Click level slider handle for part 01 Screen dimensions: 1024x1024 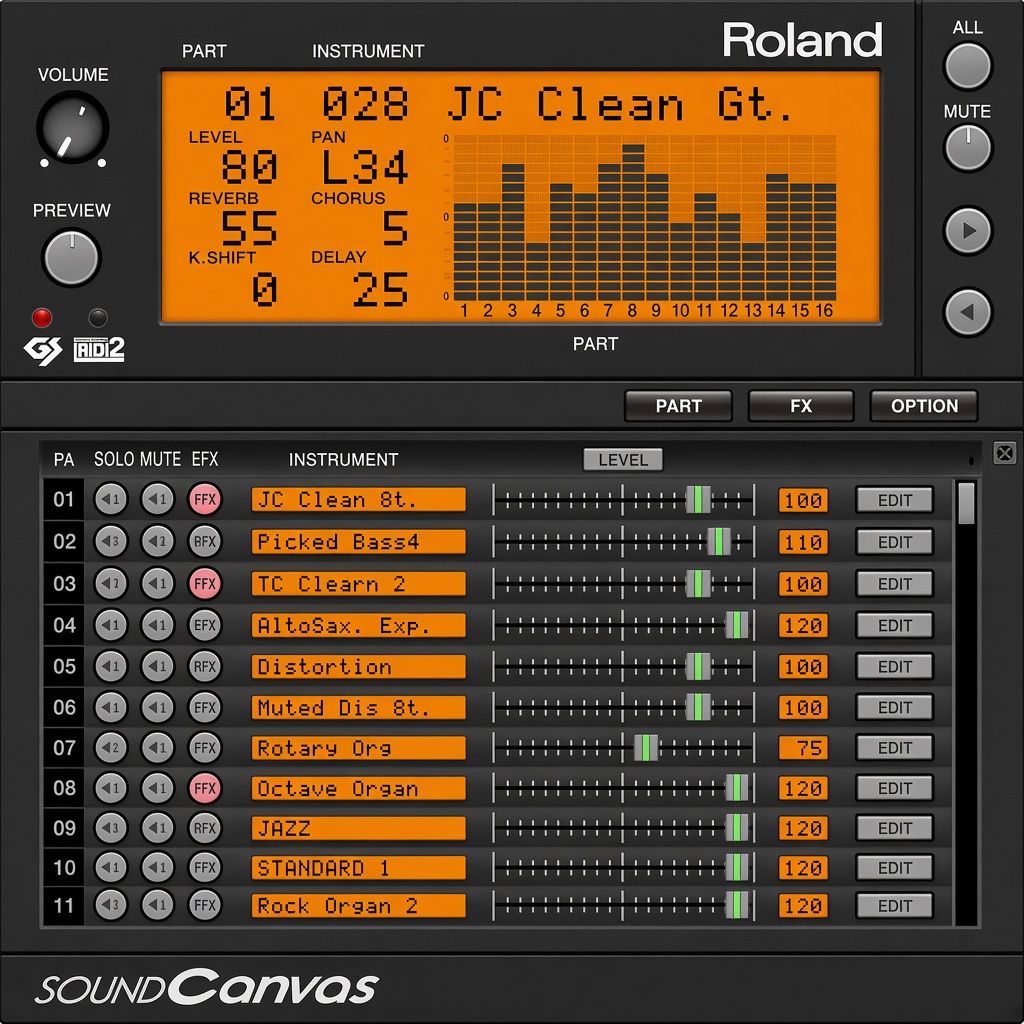(x=698, y=500)
